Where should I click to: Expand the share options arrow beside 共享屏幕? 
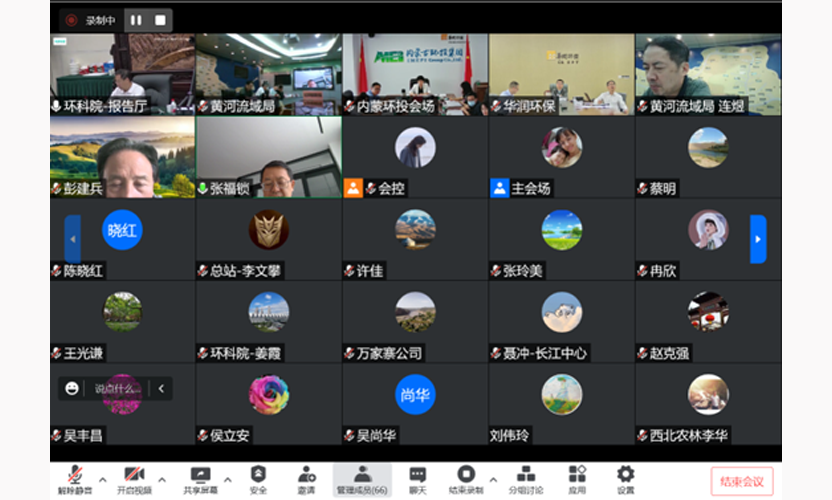click(227, 478)
